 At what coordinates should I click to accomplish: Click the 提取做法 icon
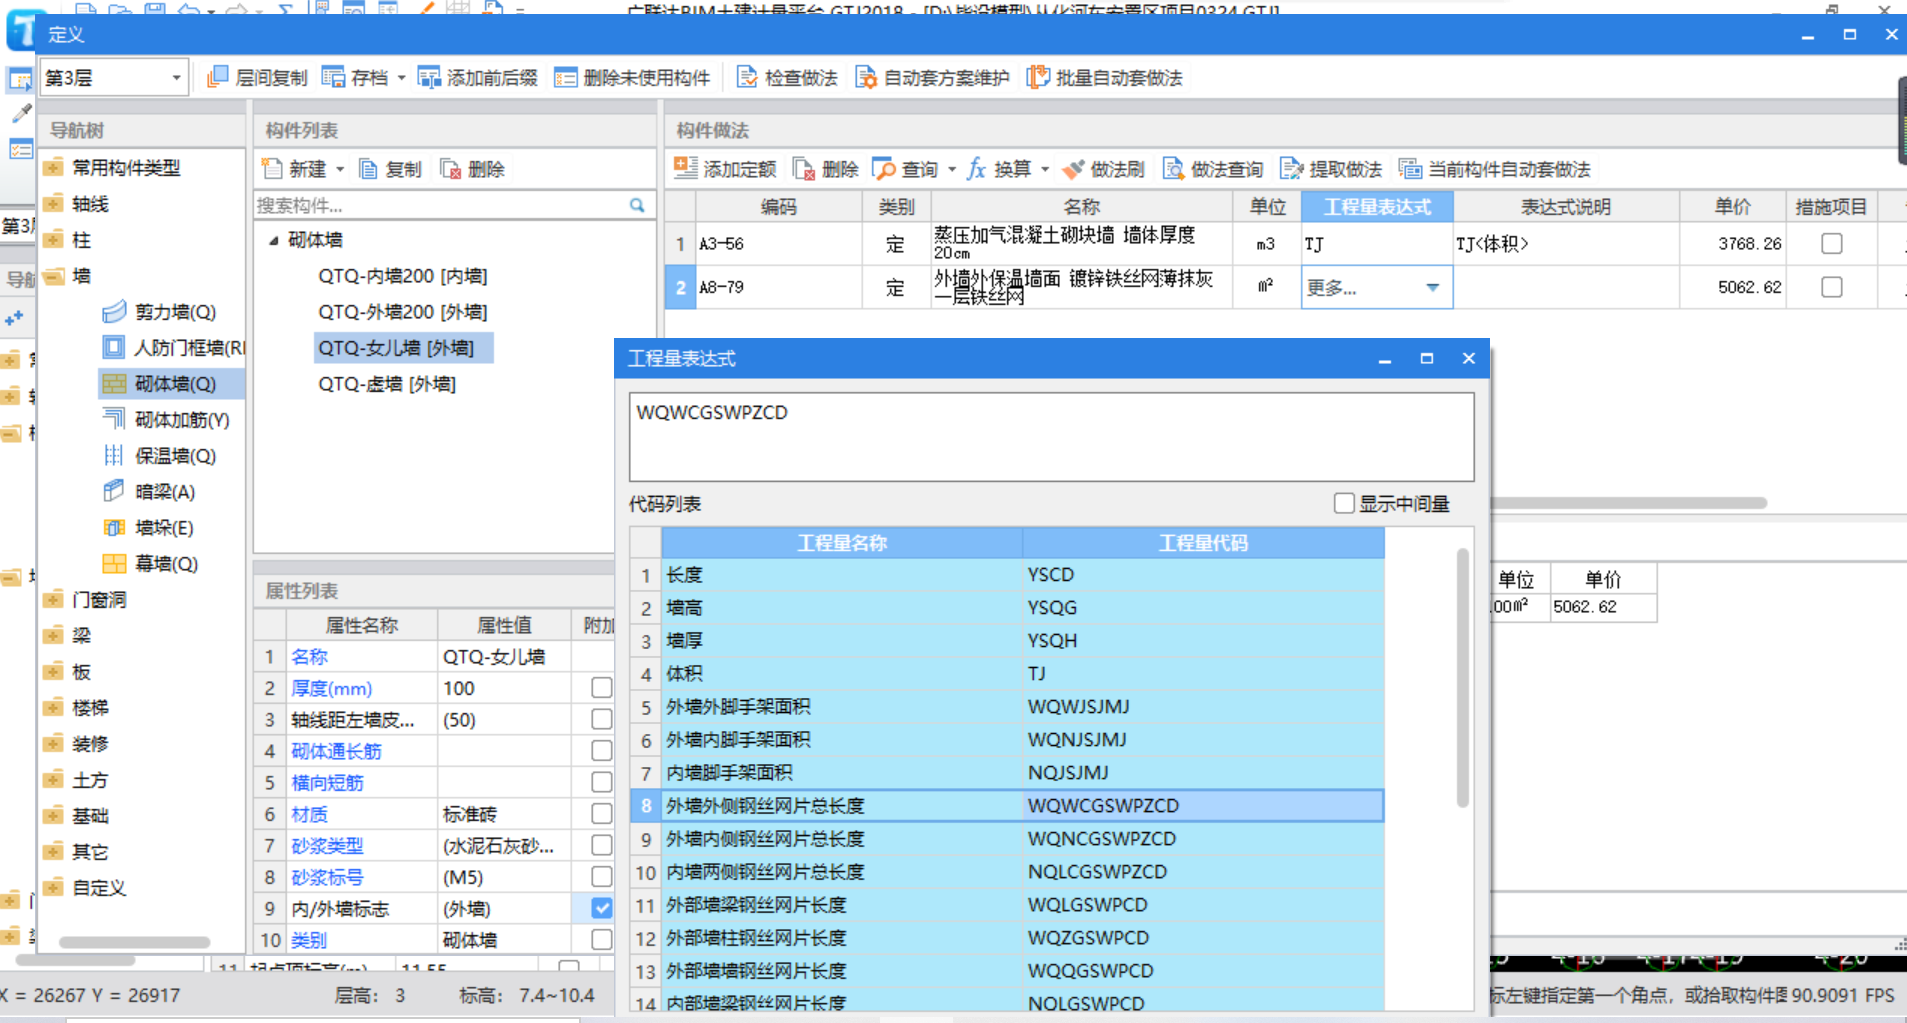click(x=1292, y=169)
